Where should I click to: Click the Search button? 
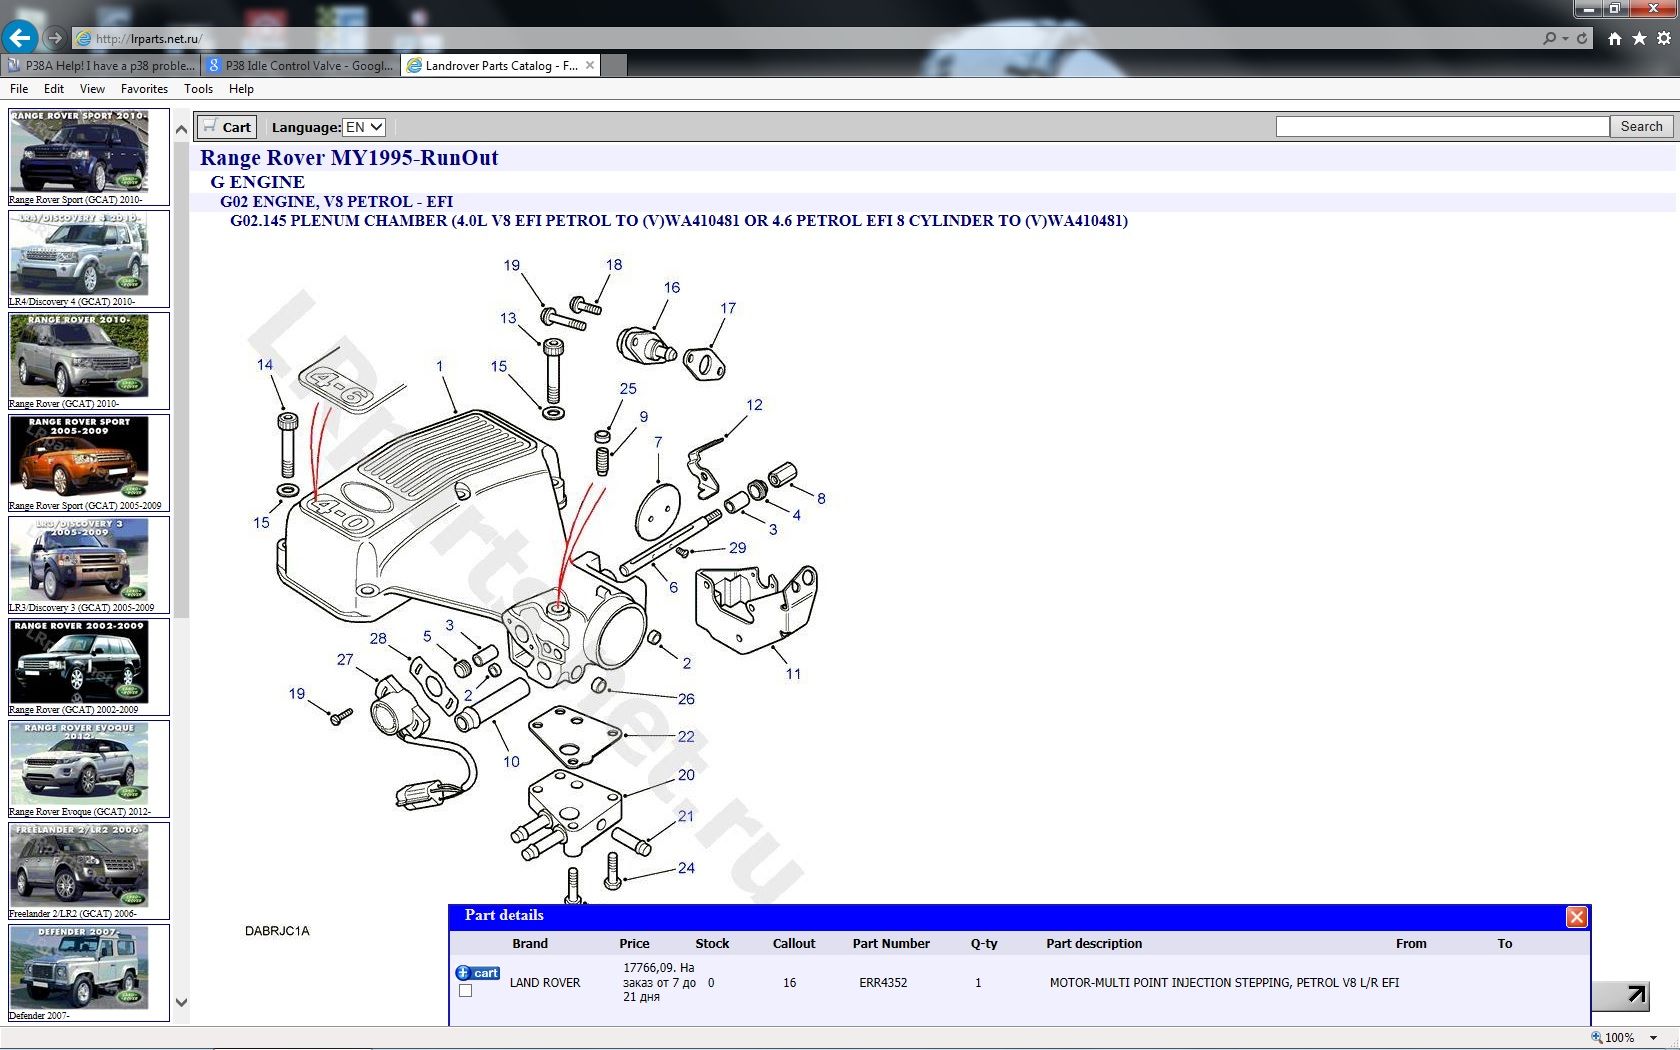pyautogui.click(x=1641, y=126)
